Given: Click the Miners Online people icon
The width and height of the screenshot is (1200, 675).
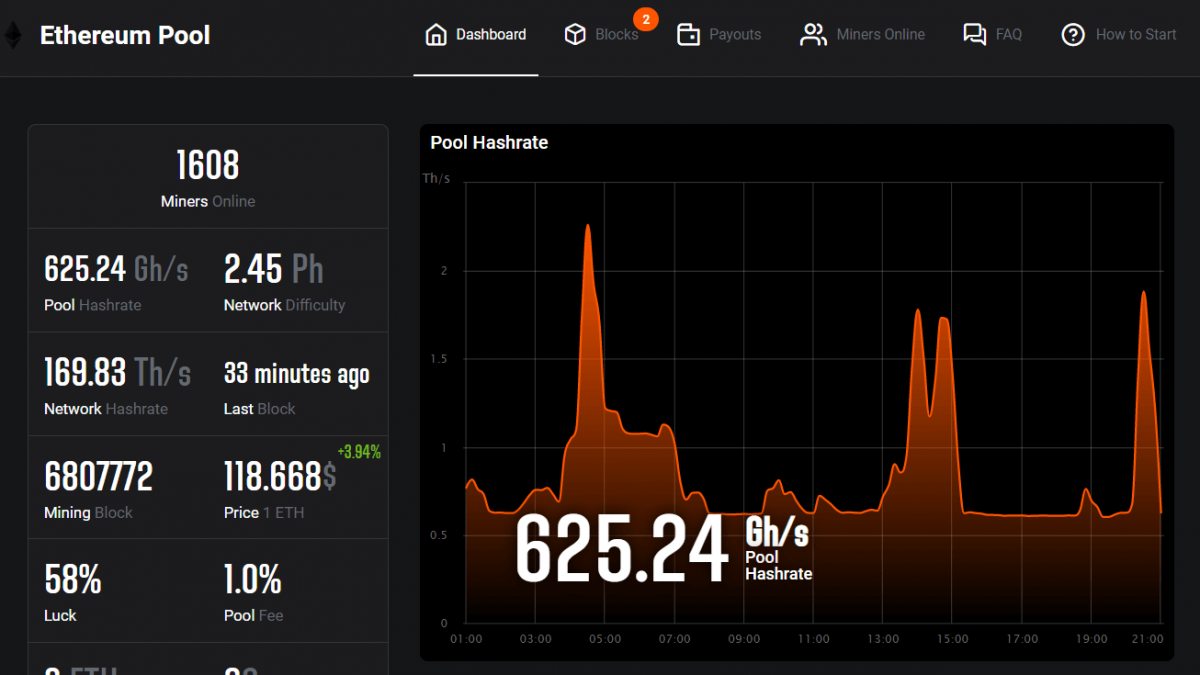Looking at the screenshot, I should click(813, 33).
